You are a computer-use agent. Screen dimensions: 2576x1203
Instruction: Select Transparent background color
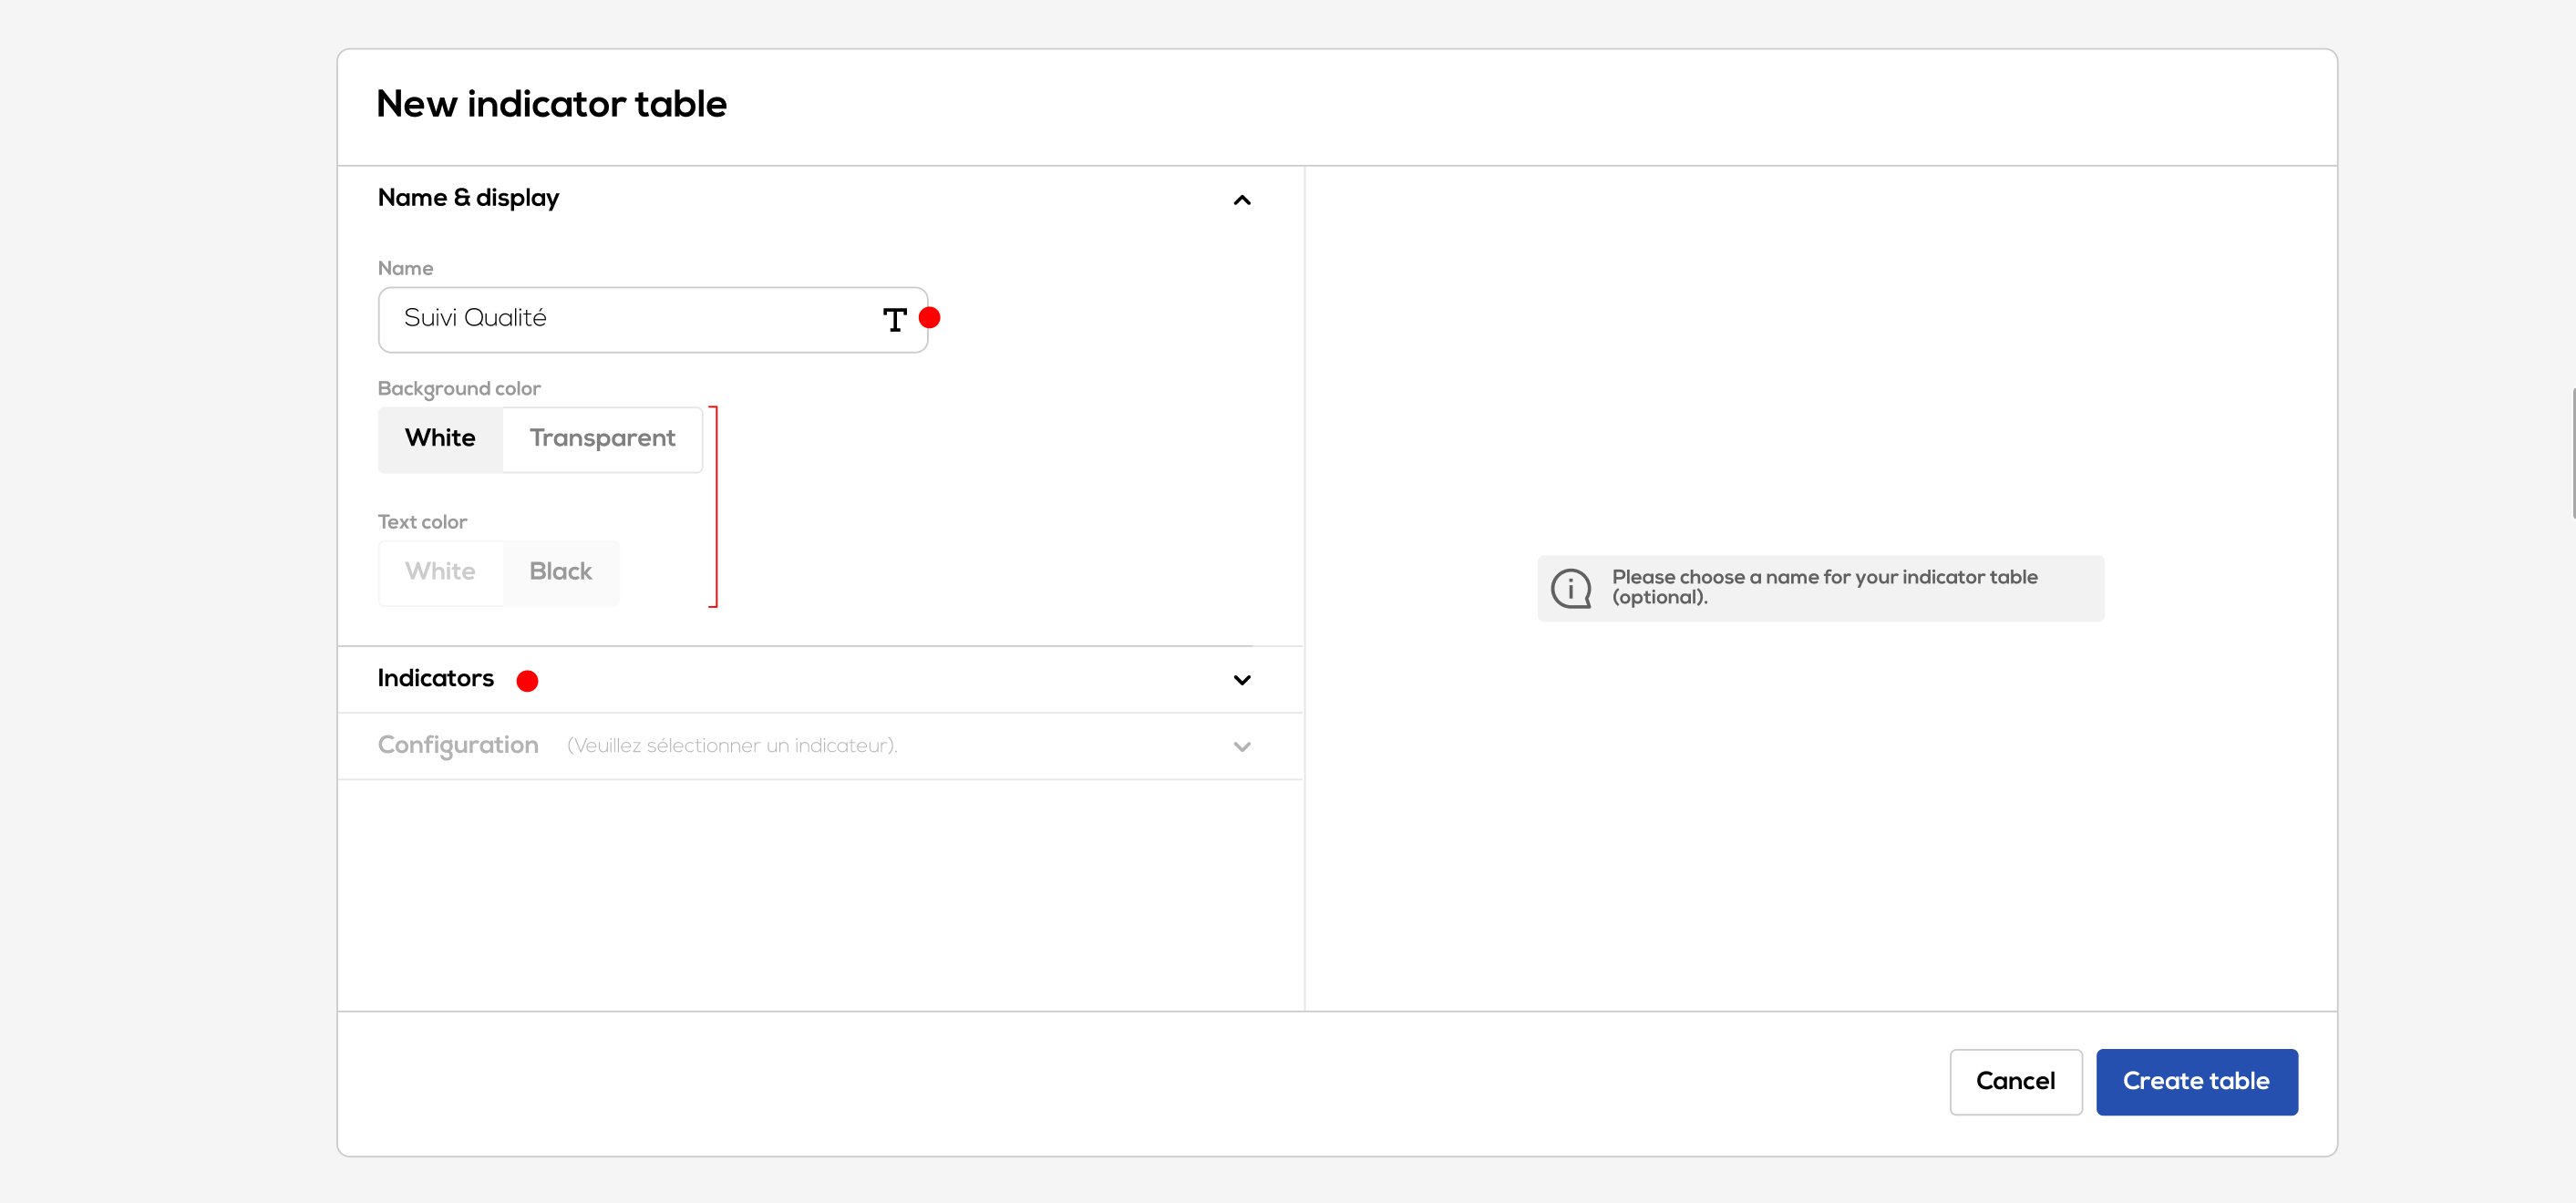[x=602, y=438]
